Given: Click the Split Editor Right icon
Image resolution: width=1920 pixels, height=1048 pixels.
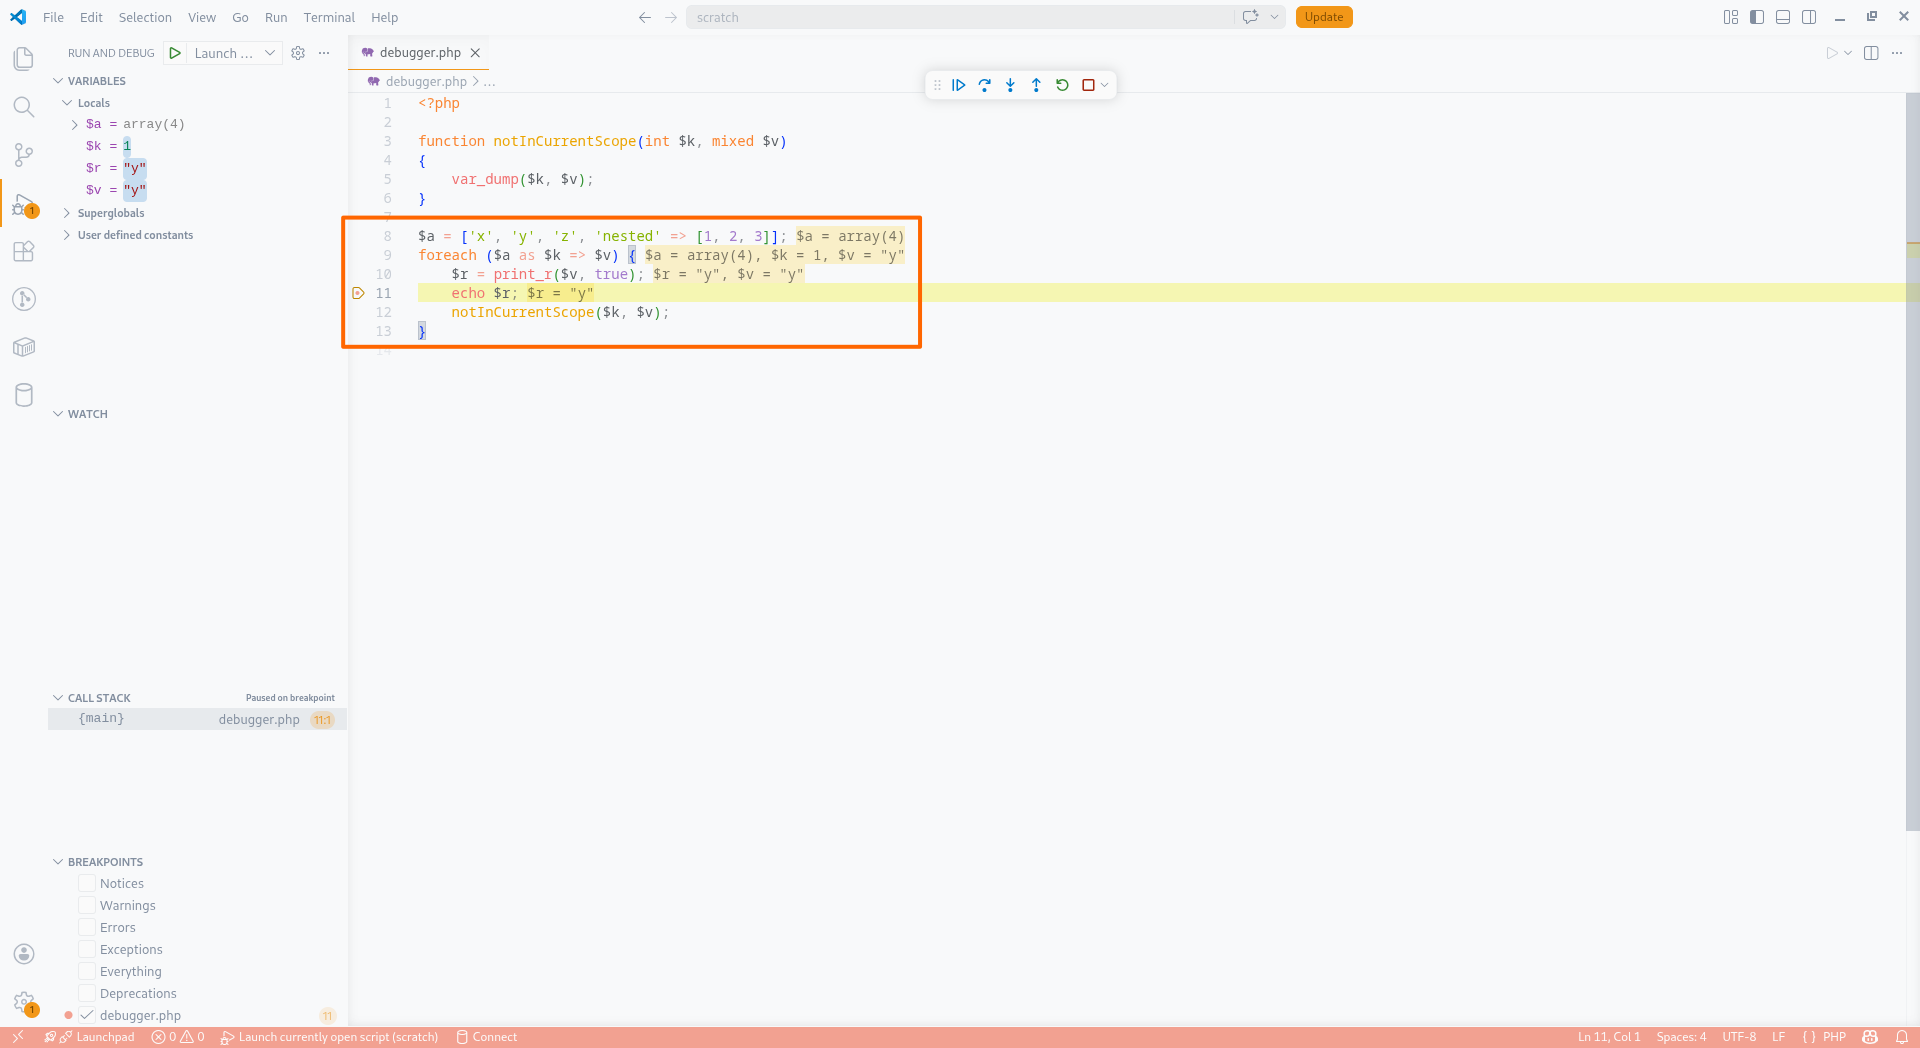Looking at the screenshot, I should [1871, 53].
